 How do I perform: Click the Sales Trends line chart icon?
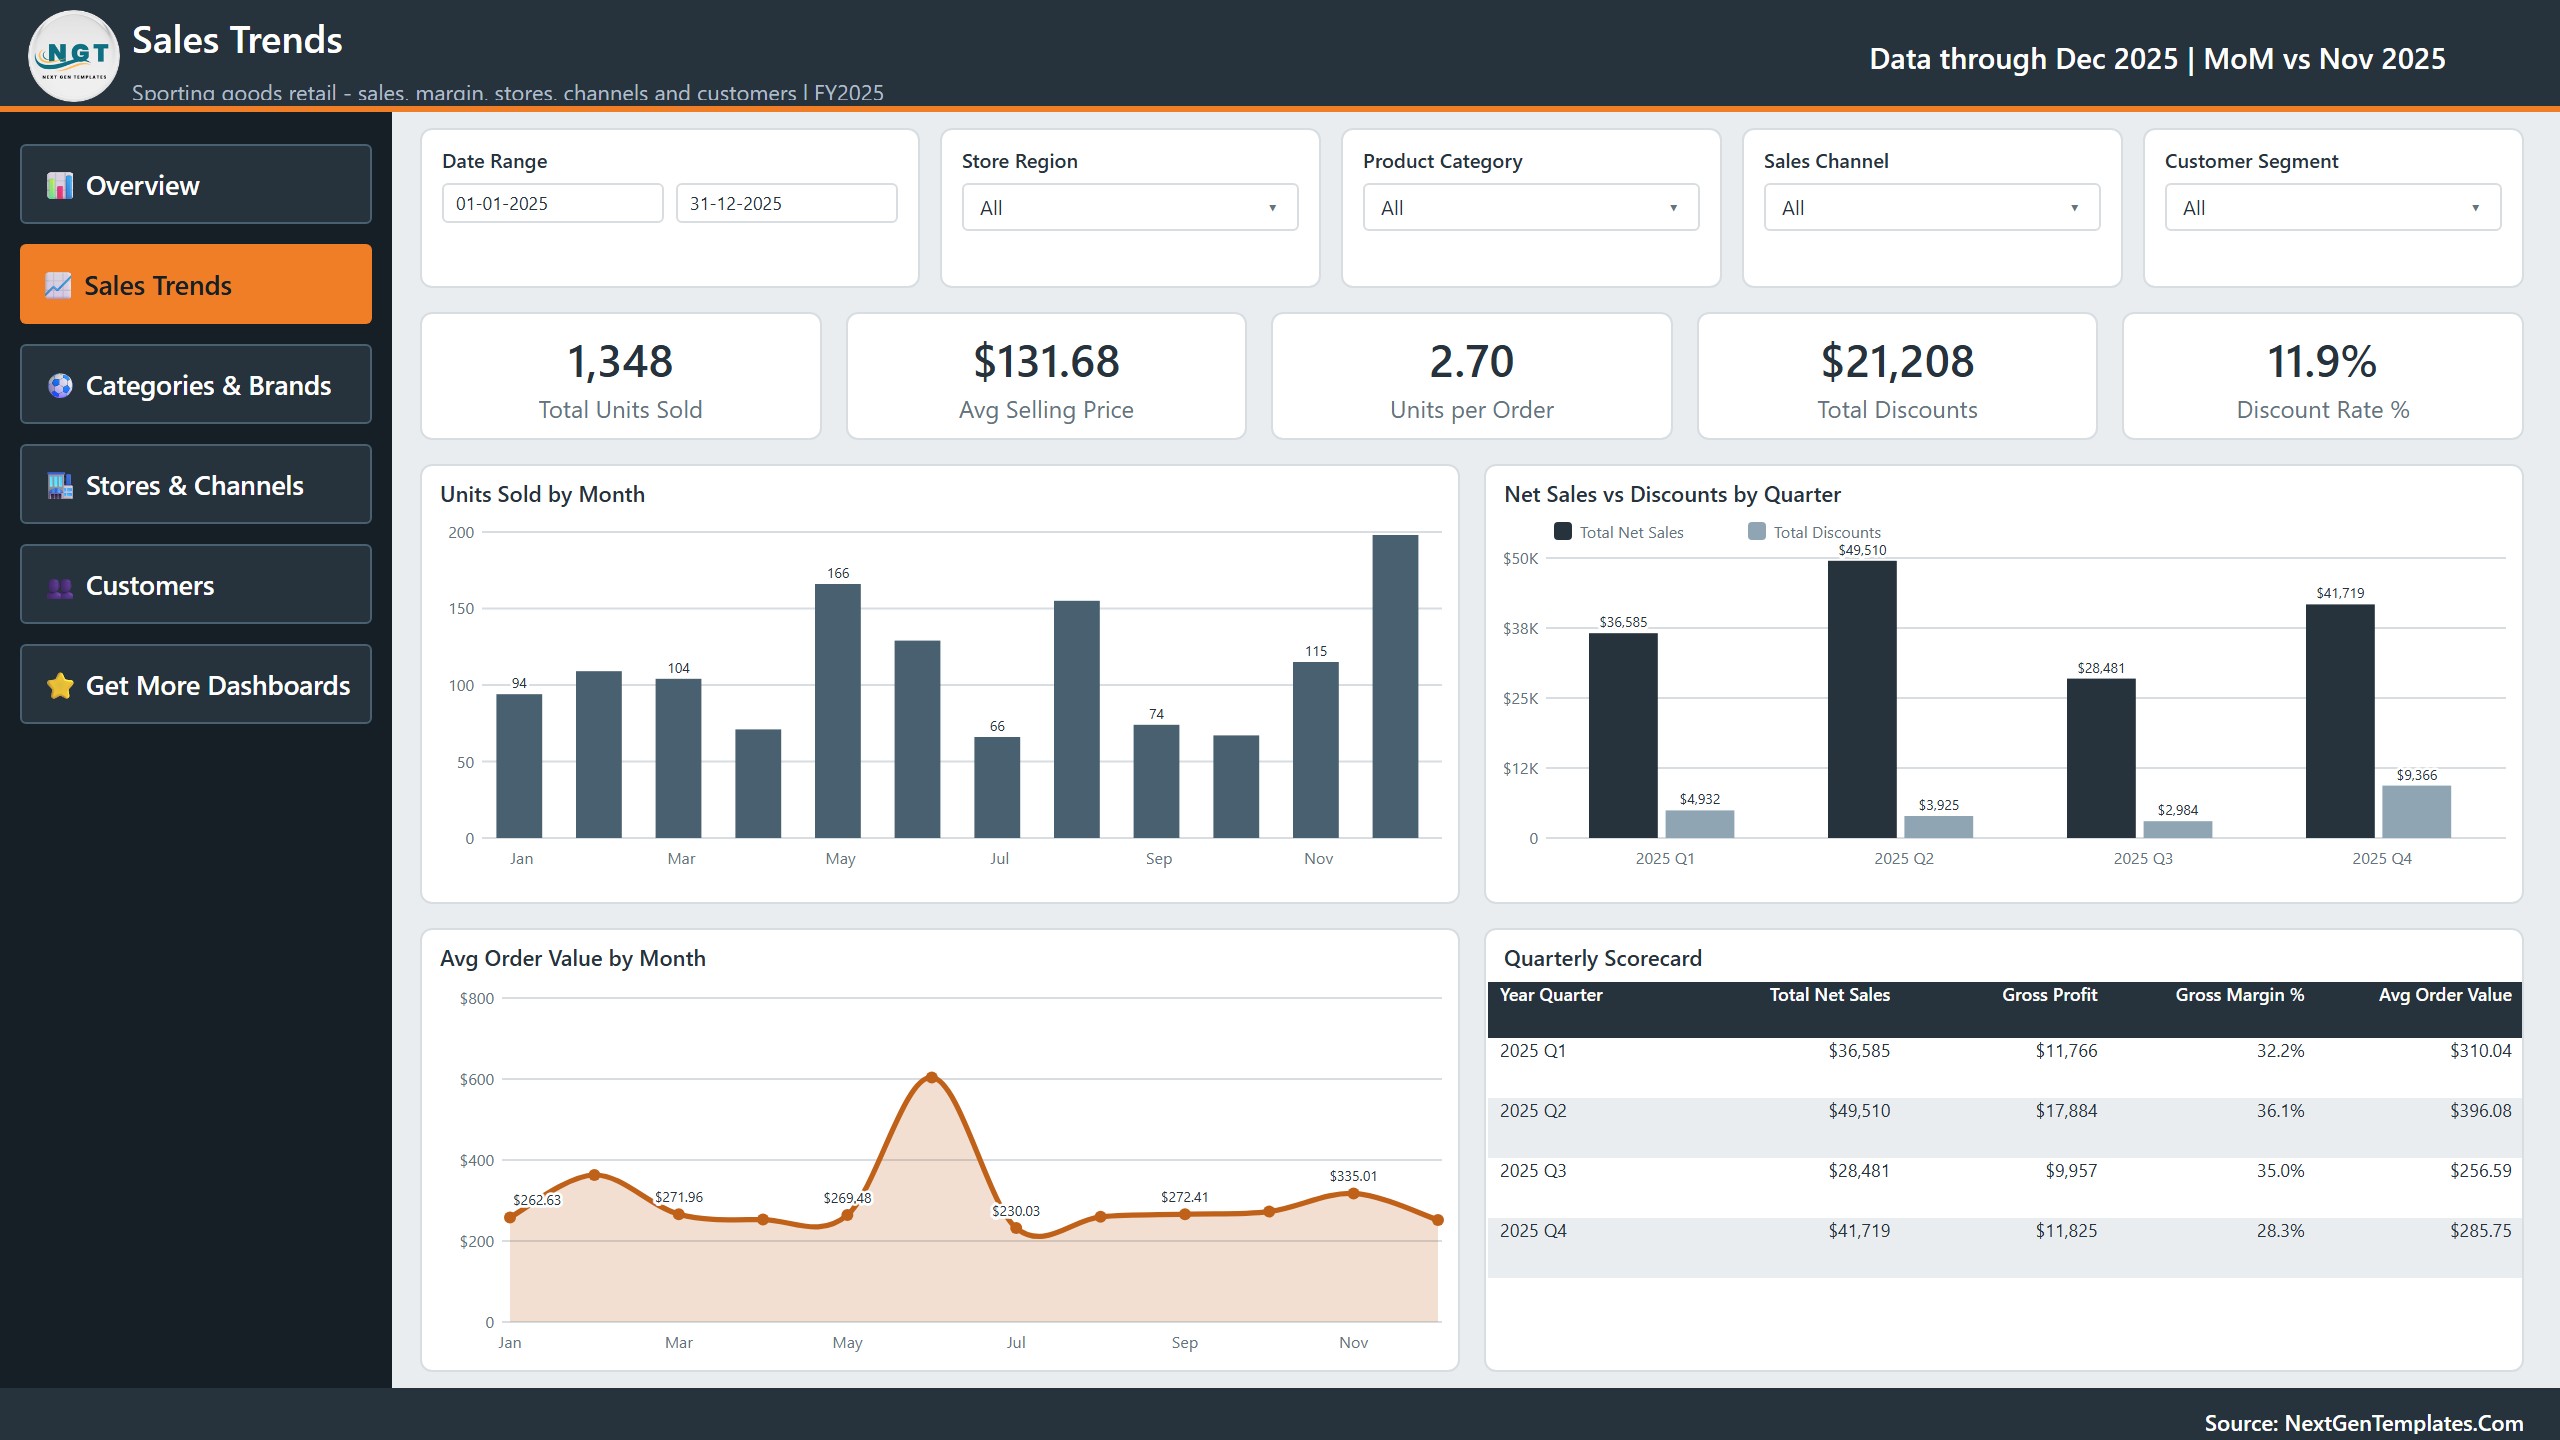(x=58, y=286)
